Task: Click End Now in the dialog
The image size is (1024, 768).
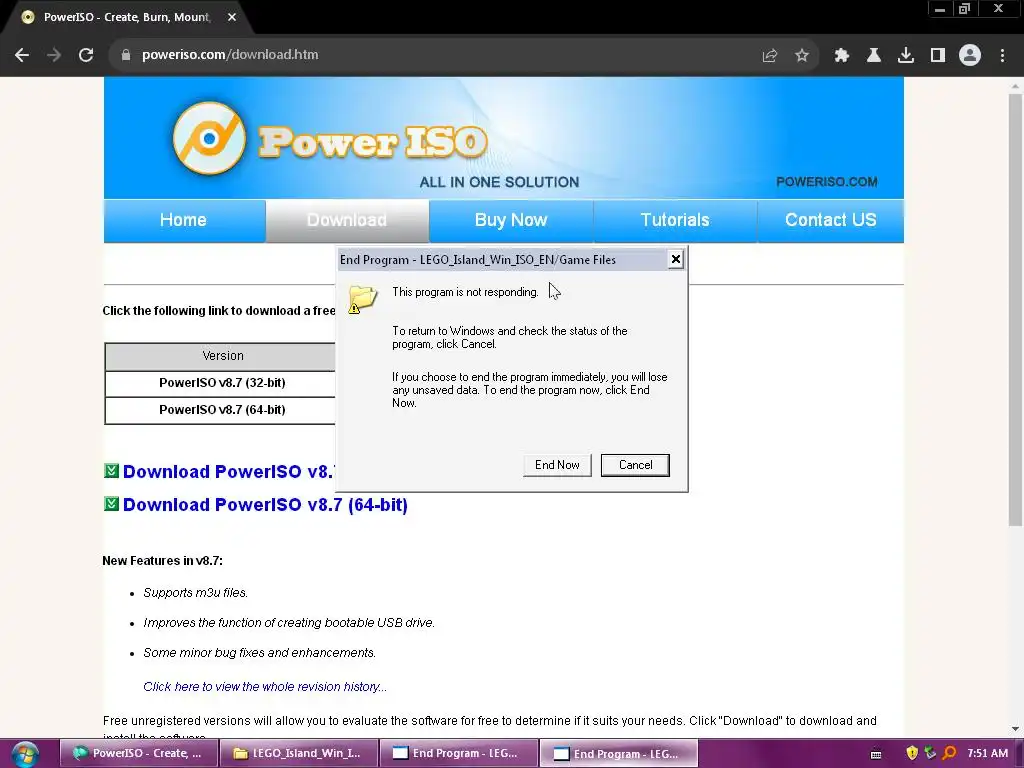Action: point(557,465)
